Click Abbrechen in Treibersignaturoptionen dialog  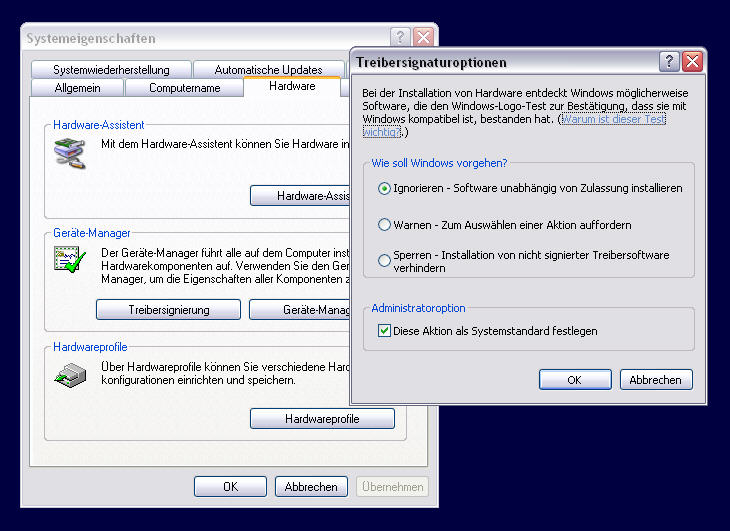click(x=656, y=380)
